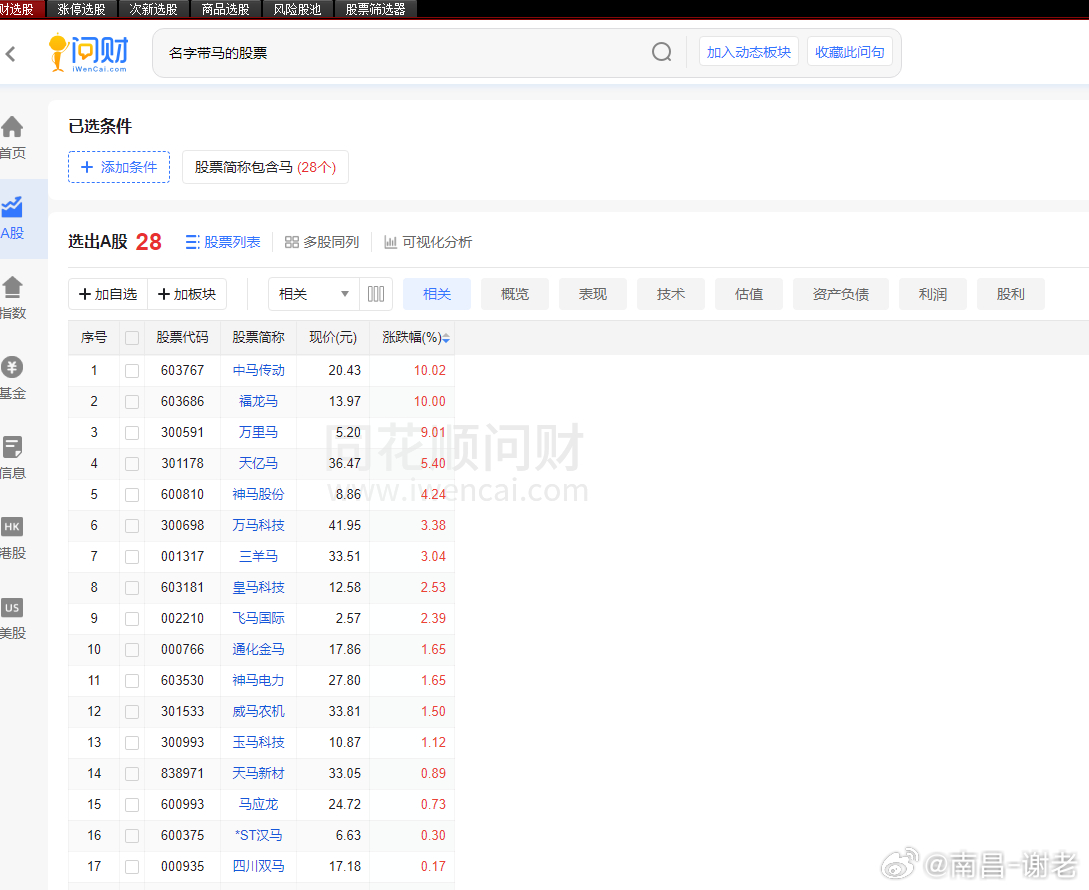Click the search magnifier icon
The width and height of the screenshot is (1089, 890).
click(661, 52)
